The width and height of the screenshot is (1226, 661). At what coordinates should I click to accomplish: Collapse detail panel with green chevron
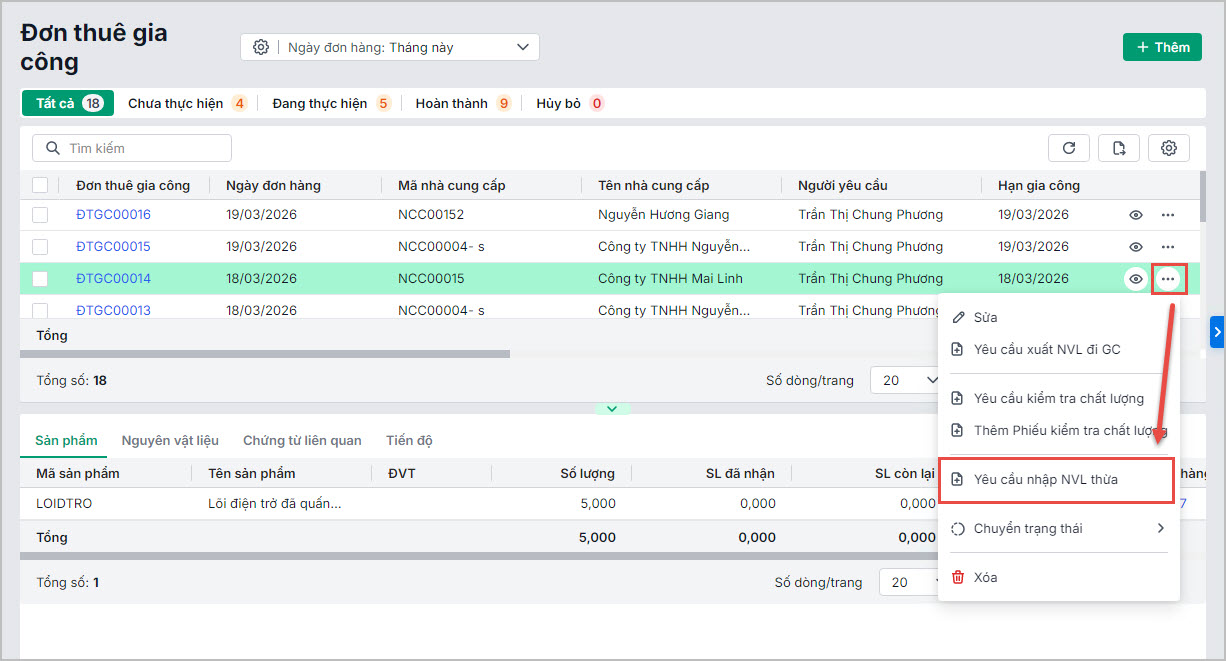click(612, 409)
